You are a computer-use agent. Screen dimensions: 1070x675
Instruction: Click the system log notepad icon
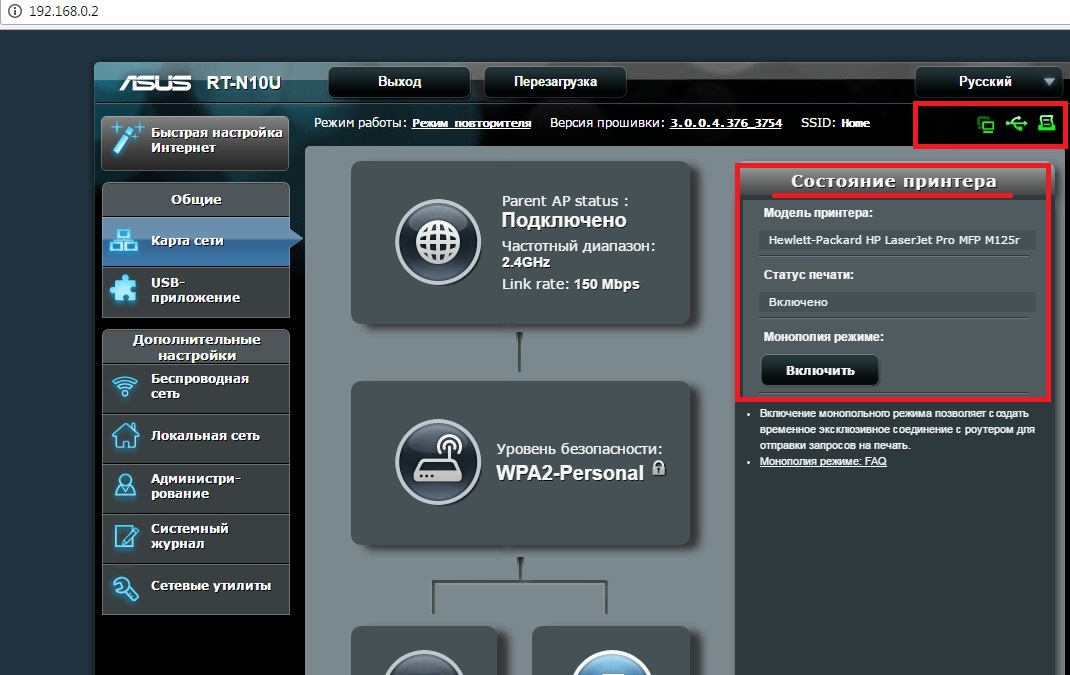tap(126, 536)
